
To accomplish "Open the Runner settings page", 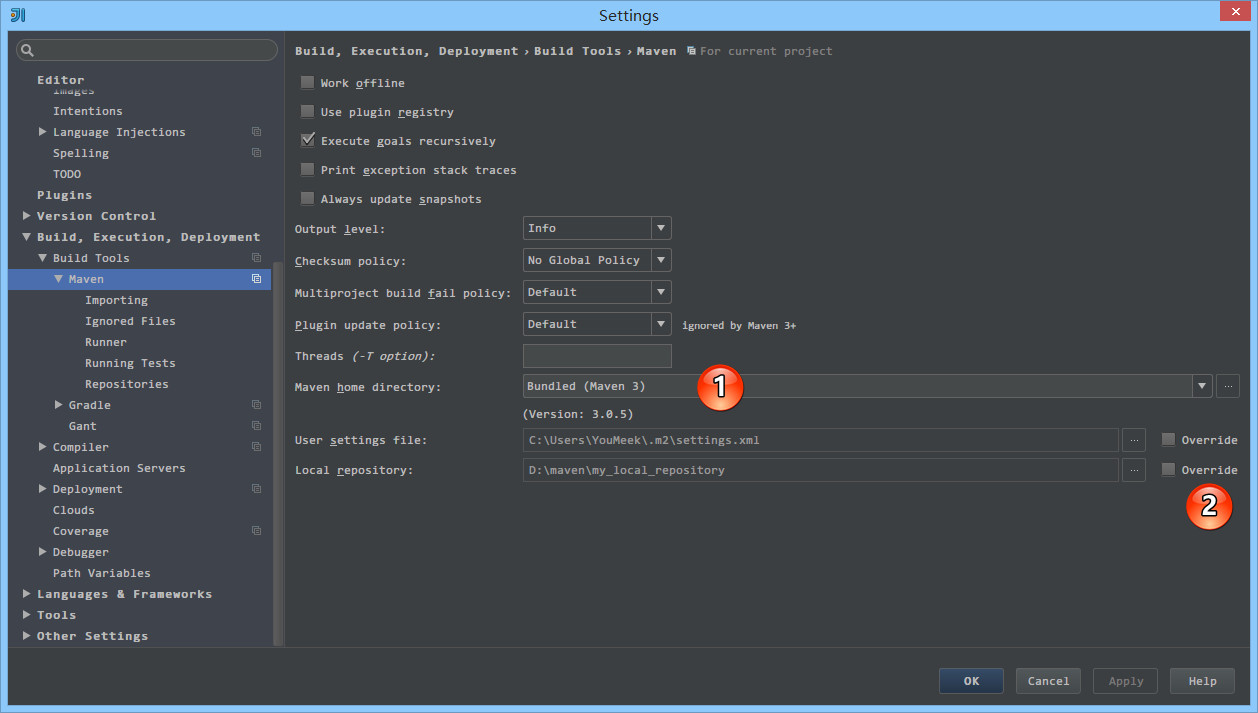I will (x=107, y=341).
